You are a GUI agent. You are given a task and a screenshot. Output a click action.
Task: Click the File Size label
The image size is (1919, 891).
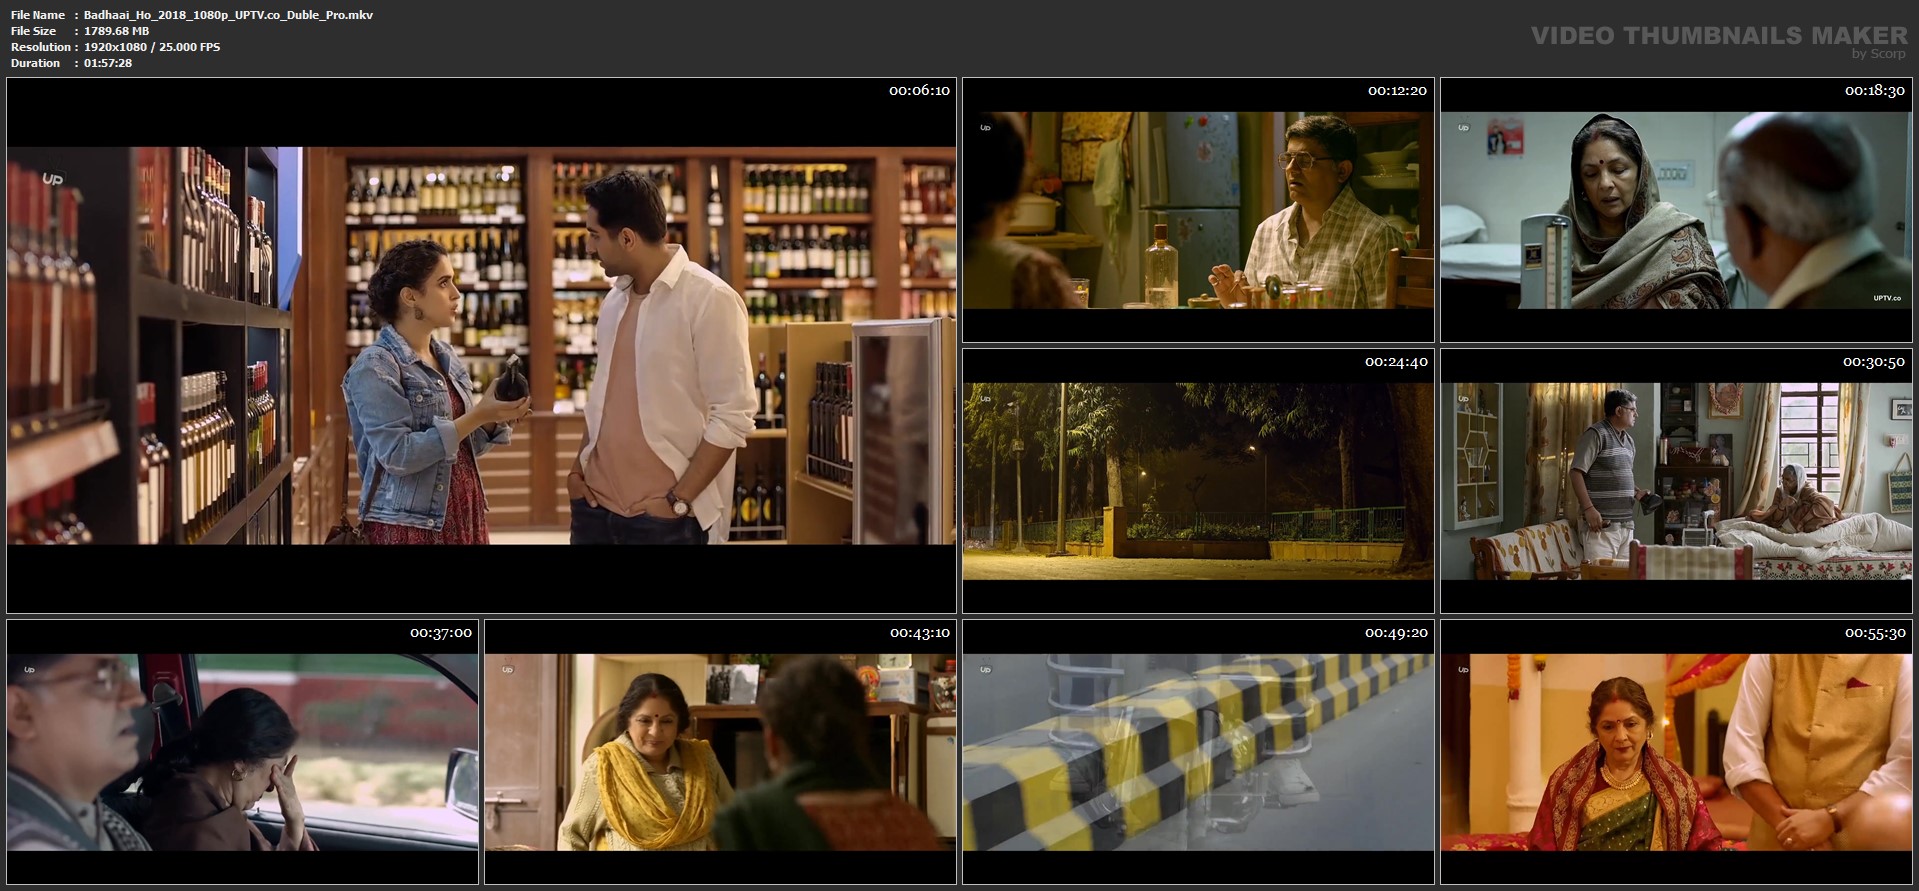pos(34,31)
